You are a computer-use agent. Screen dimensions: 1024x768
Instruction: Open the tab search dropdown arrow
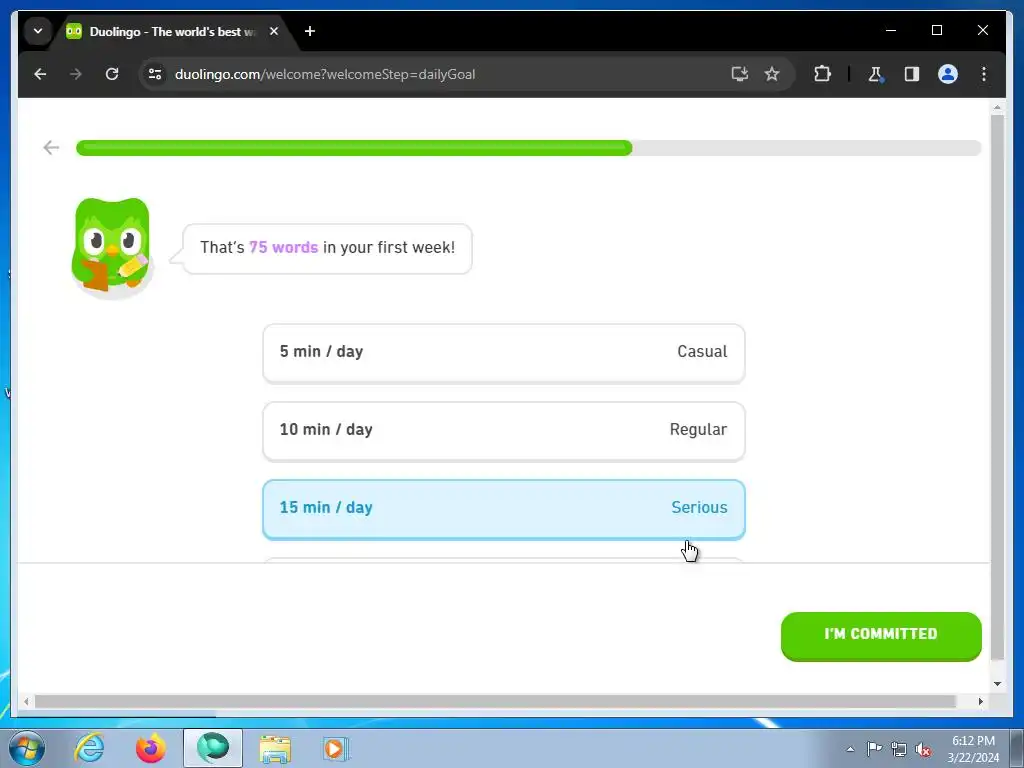point(38,31)
